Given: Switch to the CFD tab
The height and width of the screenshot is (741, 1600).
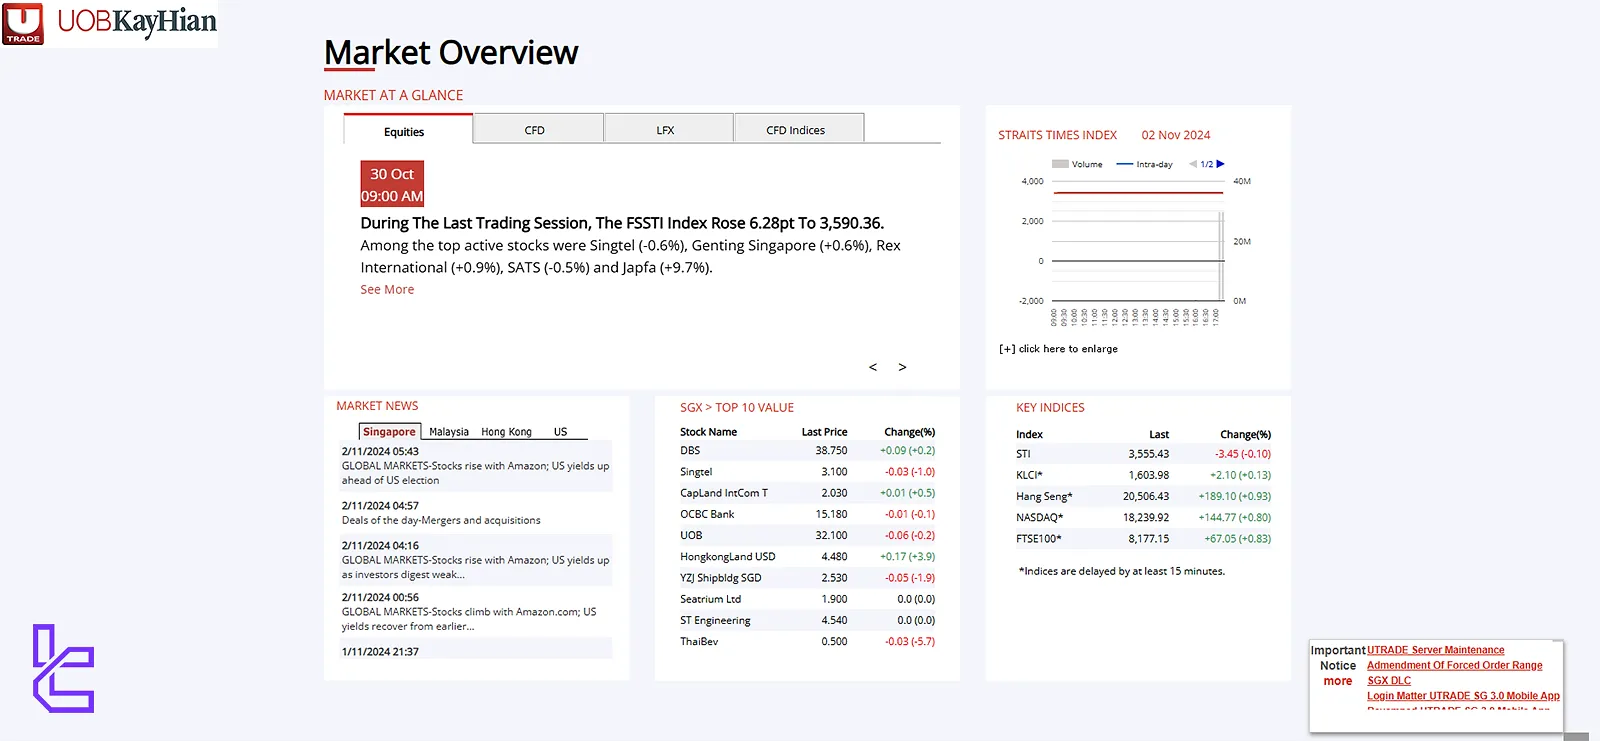Looking at the screenshot, I should tap(538, 129).
